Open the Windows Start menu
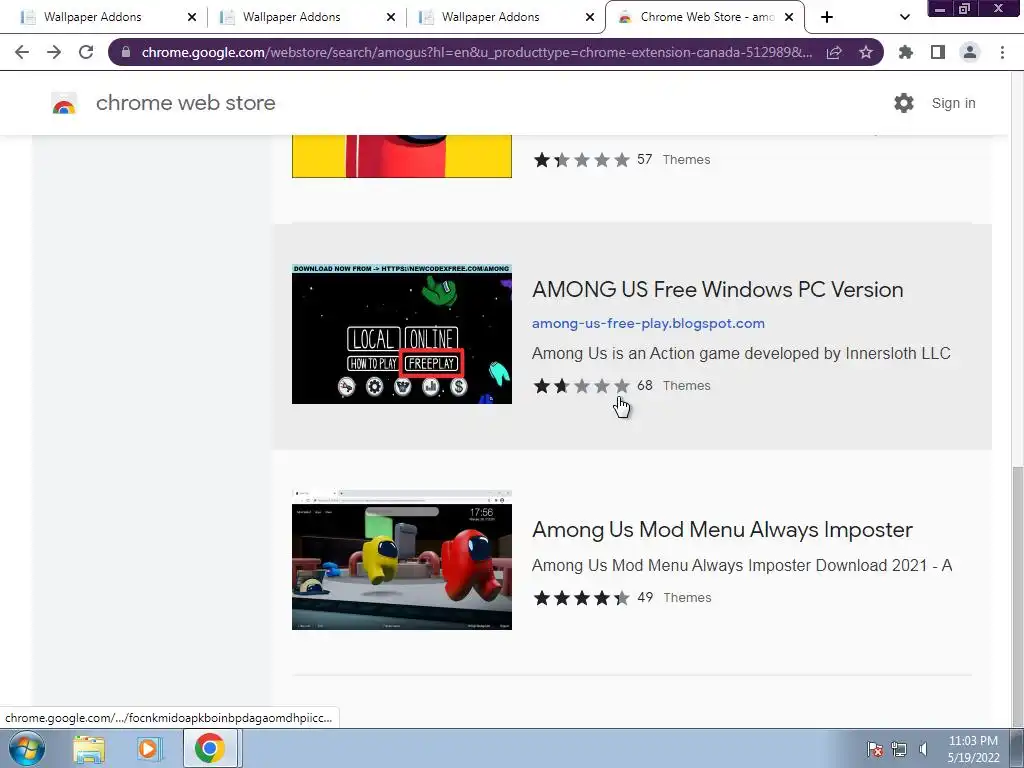 pos(27,748)
